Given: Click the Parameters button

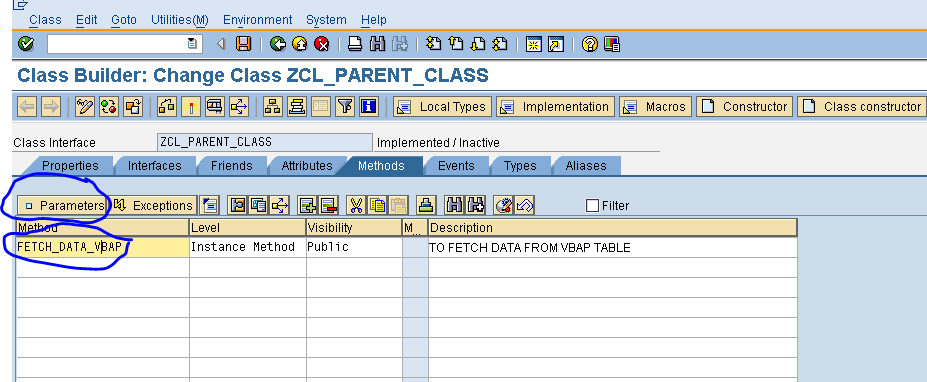Looking at the screenshot, I should [63, 205].
